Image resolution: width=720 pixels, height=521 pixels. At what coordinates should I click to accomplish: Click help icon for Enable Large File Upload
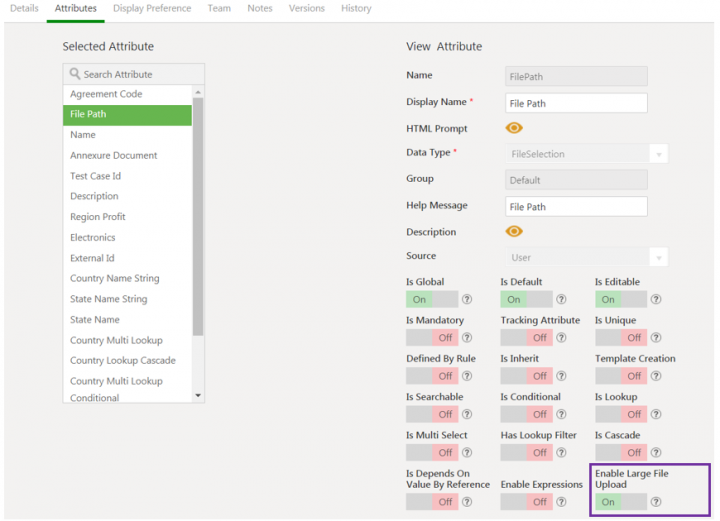(x=656, y=502)
